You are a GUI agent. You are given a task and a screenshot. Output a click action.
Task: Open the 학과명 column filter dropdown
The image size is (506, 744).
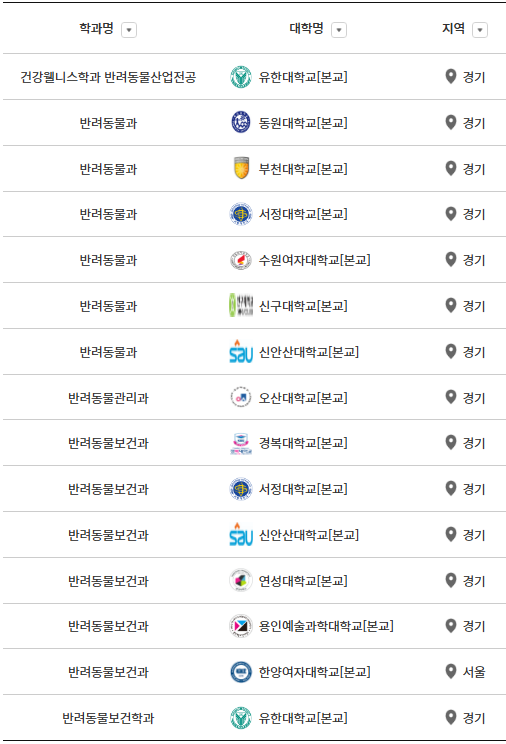point(129,30)
